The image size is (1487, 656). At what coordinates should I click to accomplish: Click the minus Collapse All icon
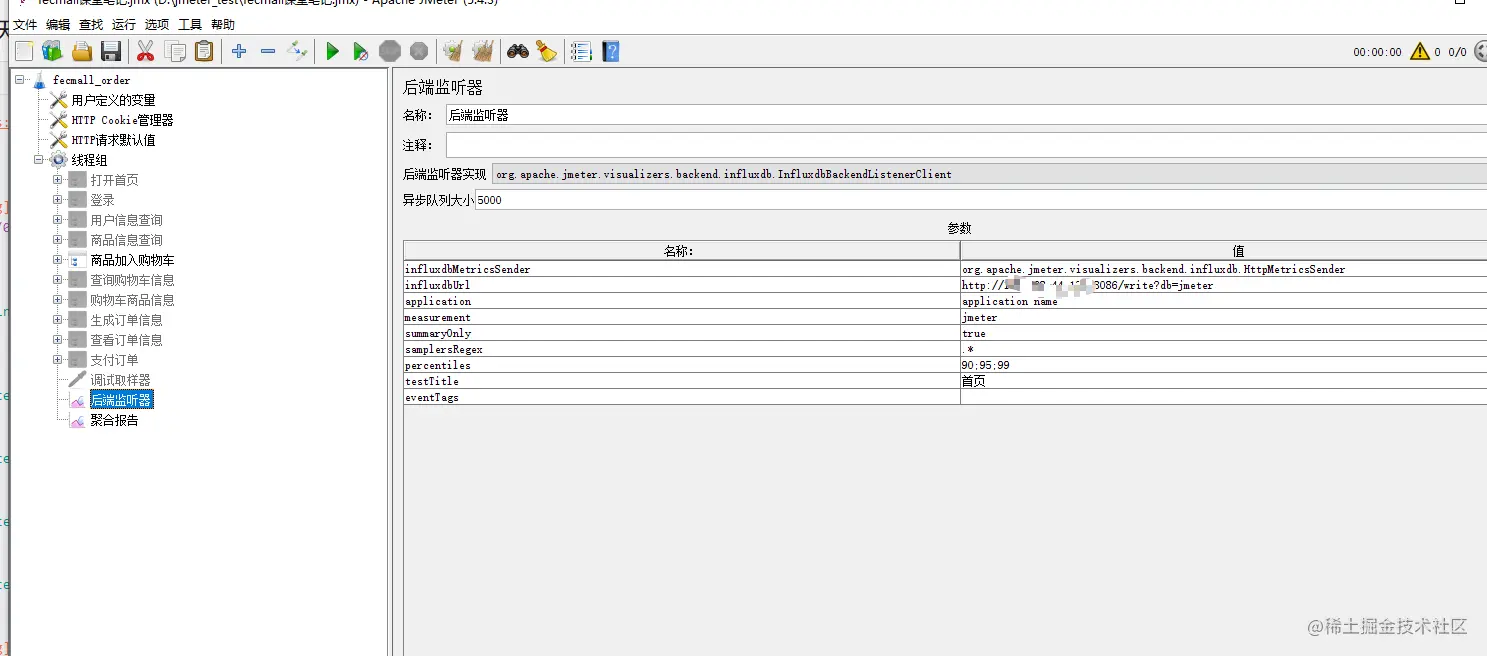[x=268, y=51]
